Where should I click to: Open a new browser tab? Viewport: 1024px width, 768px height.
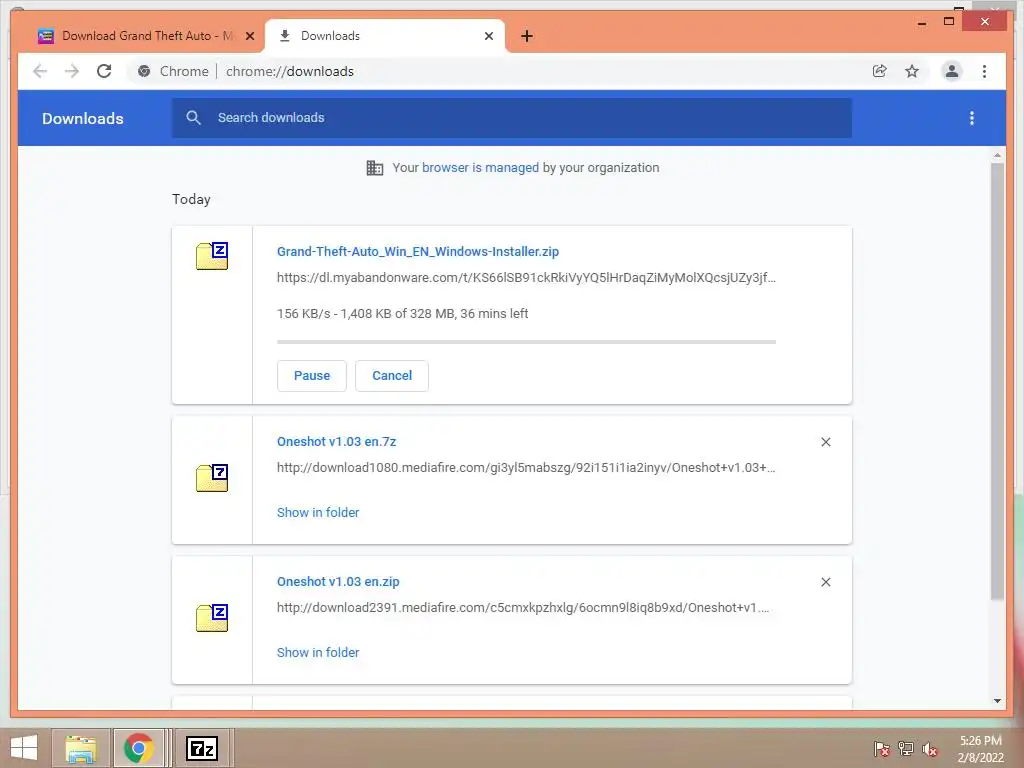tap(527, 36)
